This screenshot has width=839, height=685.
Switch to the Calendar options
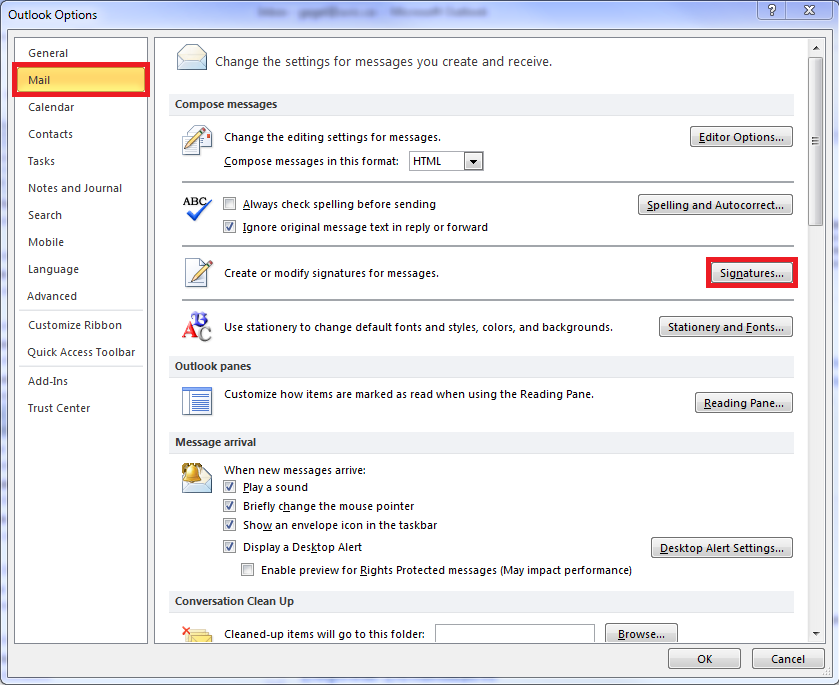(x=81, y=107)
